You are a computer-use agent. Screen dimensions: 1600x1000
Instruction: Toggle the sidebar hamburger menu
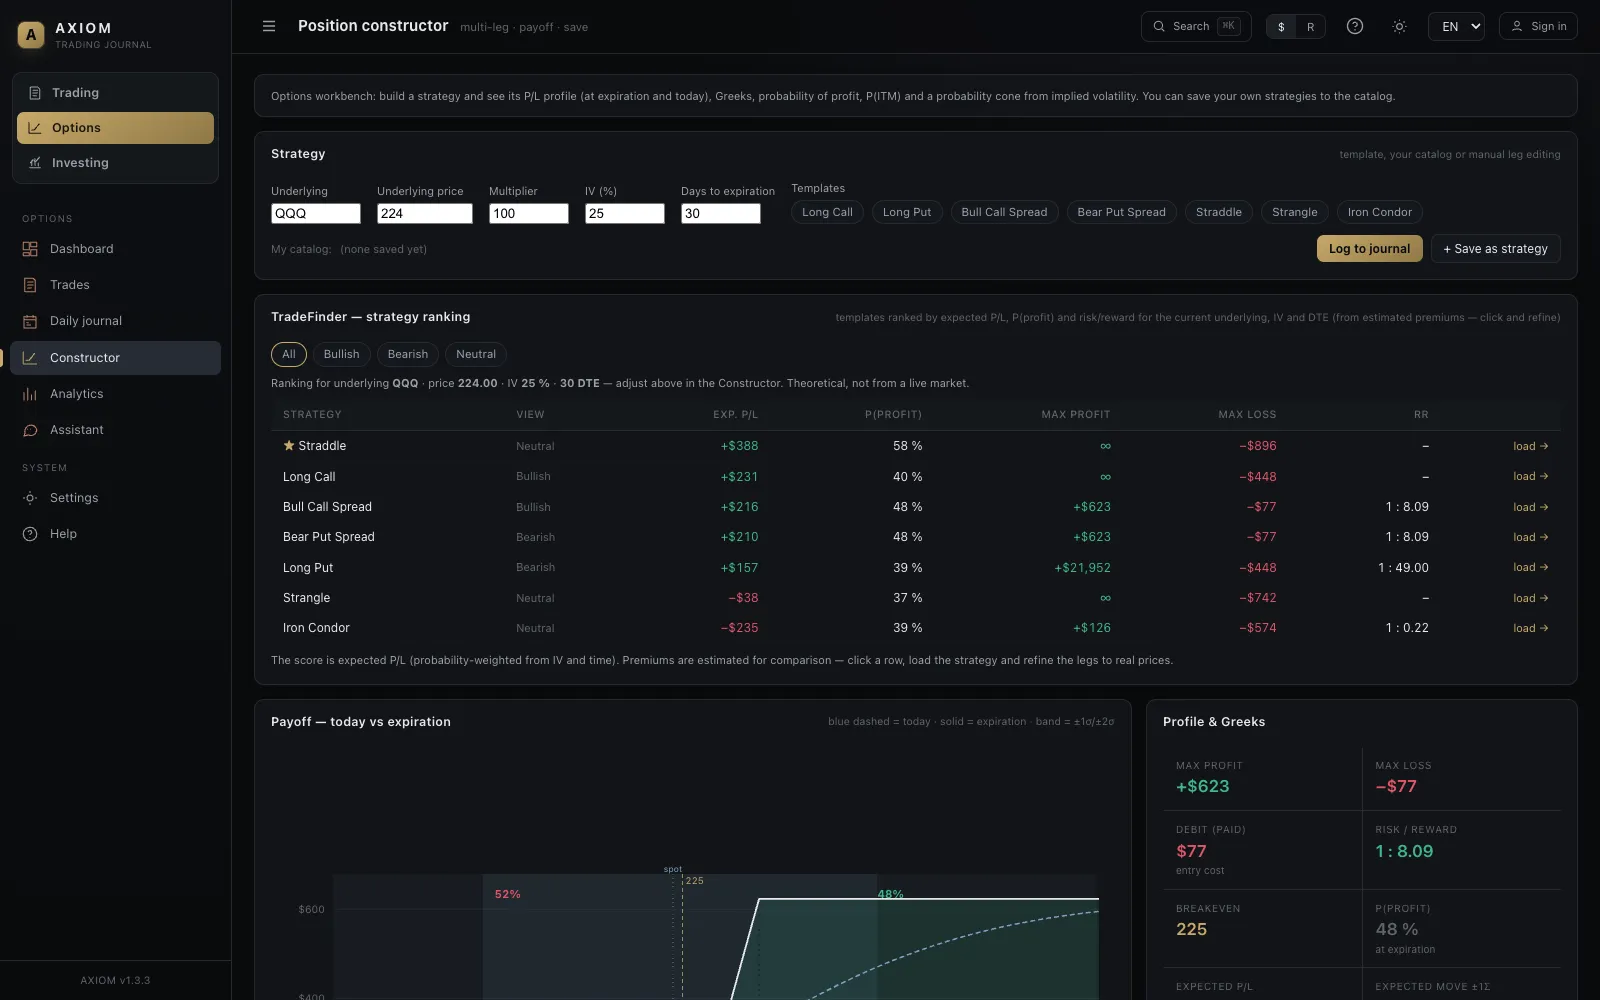coord(269,26)
